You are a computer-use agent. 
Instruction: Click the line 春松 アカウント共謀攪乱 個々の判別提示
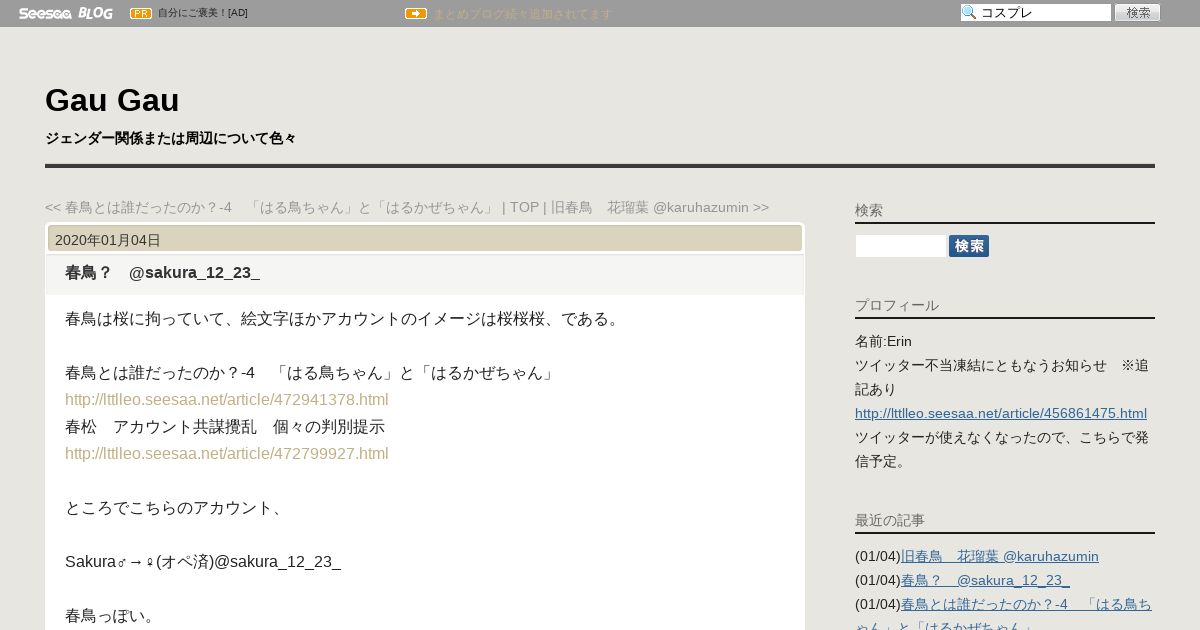tap(225, 427)
